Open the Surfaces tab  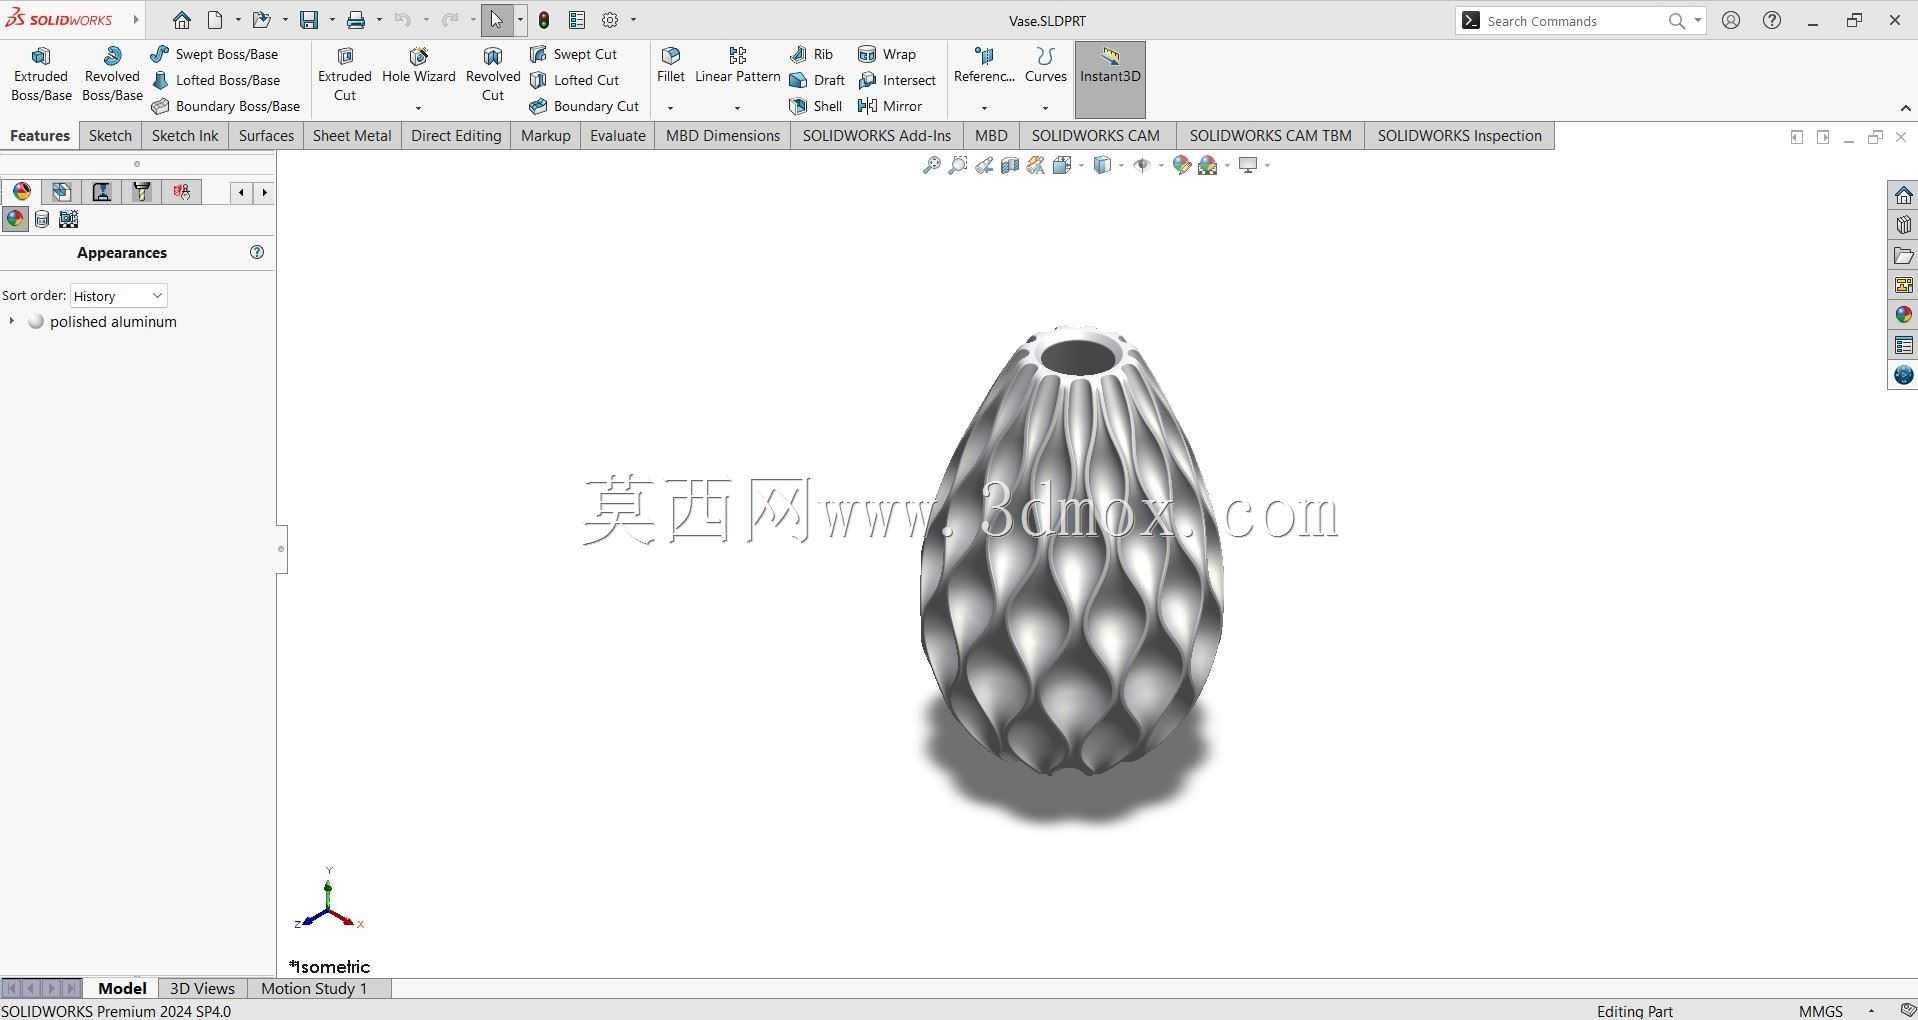266,136
